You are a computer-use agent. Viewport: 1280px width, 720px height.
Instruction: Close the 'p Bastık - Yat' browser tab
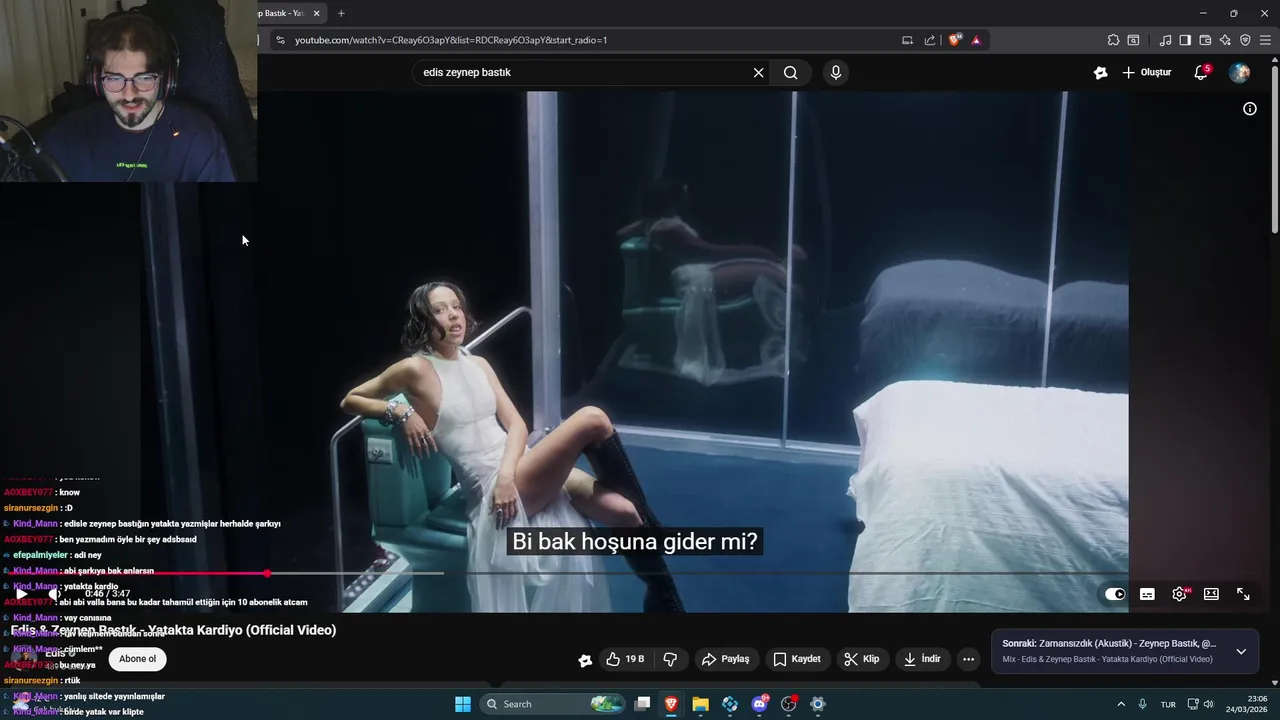coord(317,13)
